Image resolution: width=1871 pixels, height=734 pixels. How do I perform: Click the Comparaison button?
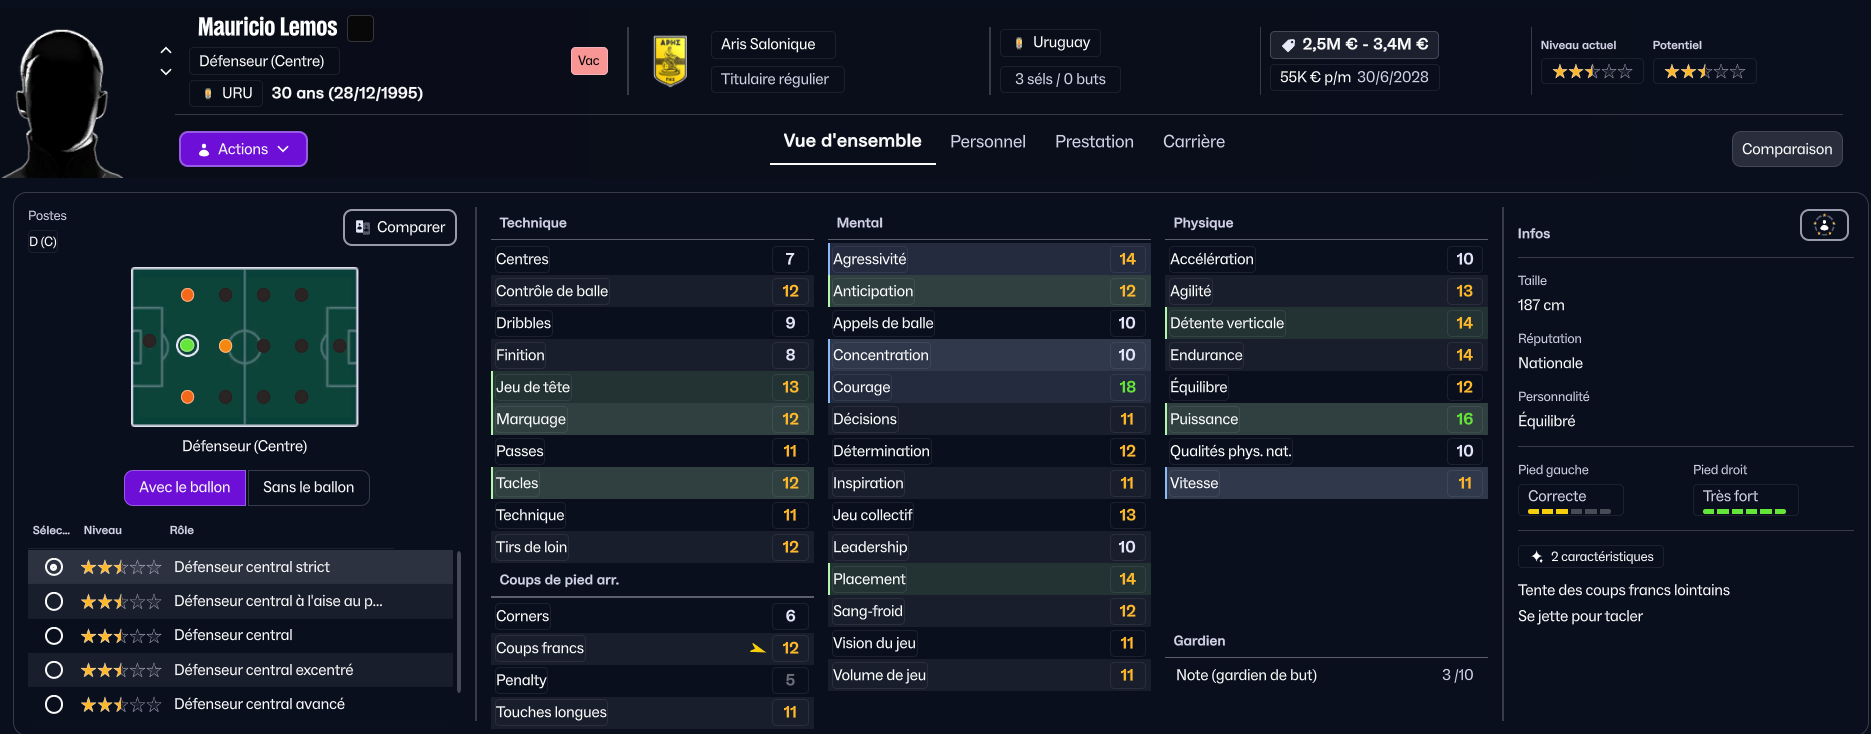(x=1786, y=149)
